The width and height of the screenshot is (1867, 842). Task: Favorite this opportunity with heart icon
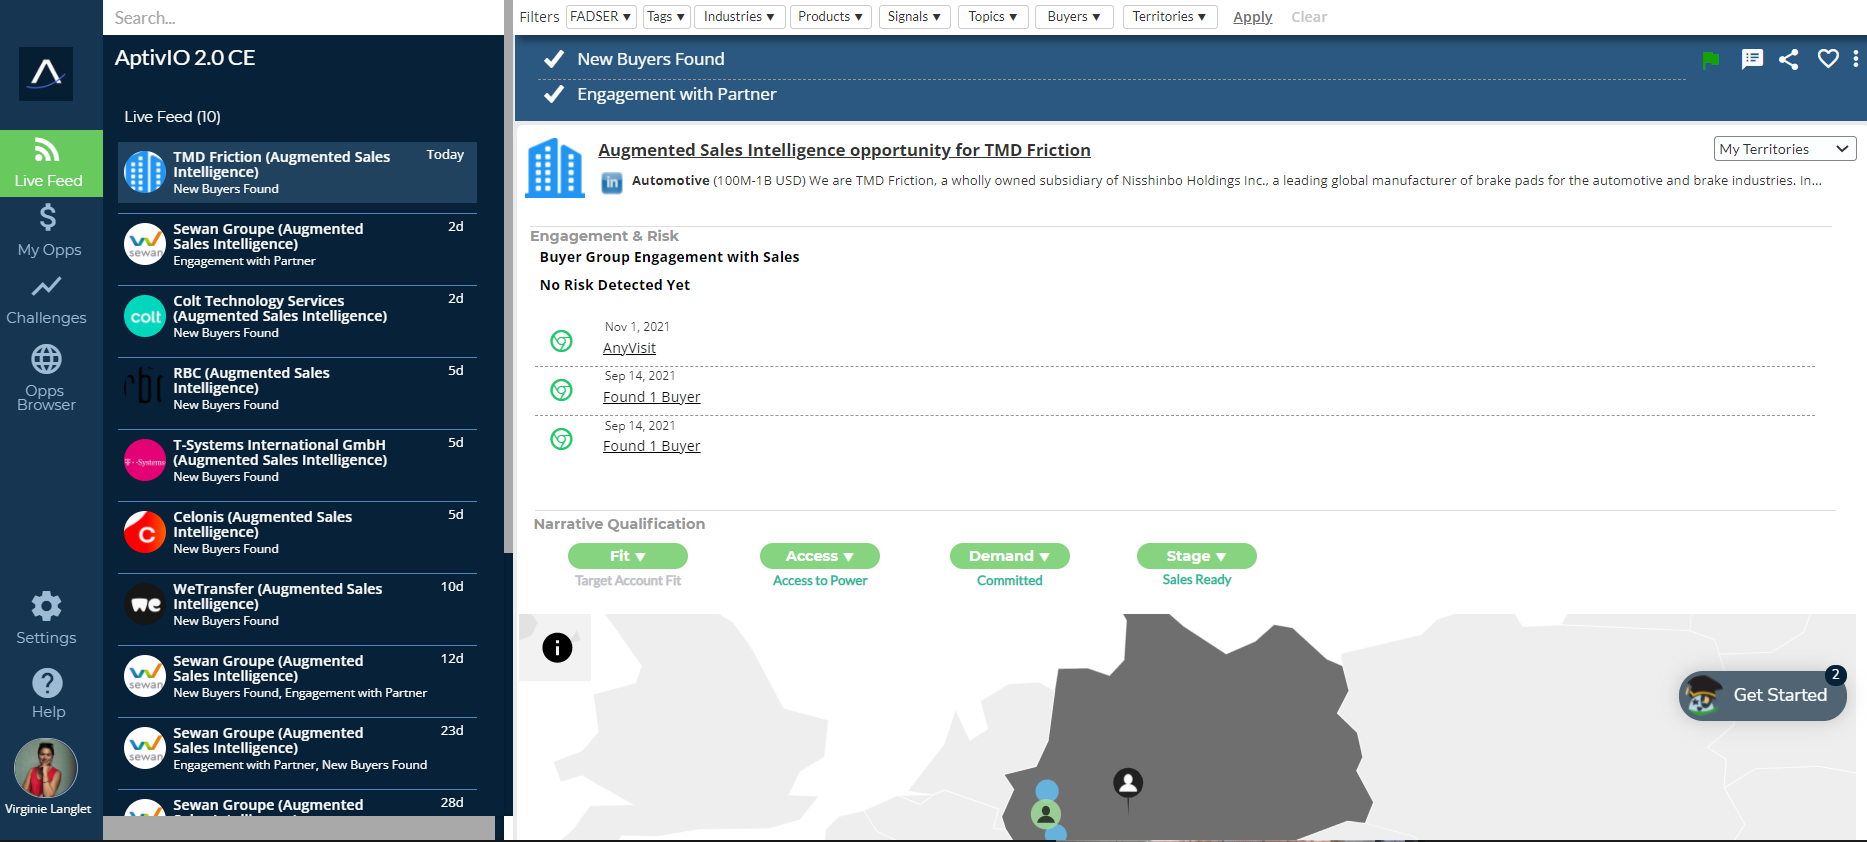click(x=1828, y=59)
